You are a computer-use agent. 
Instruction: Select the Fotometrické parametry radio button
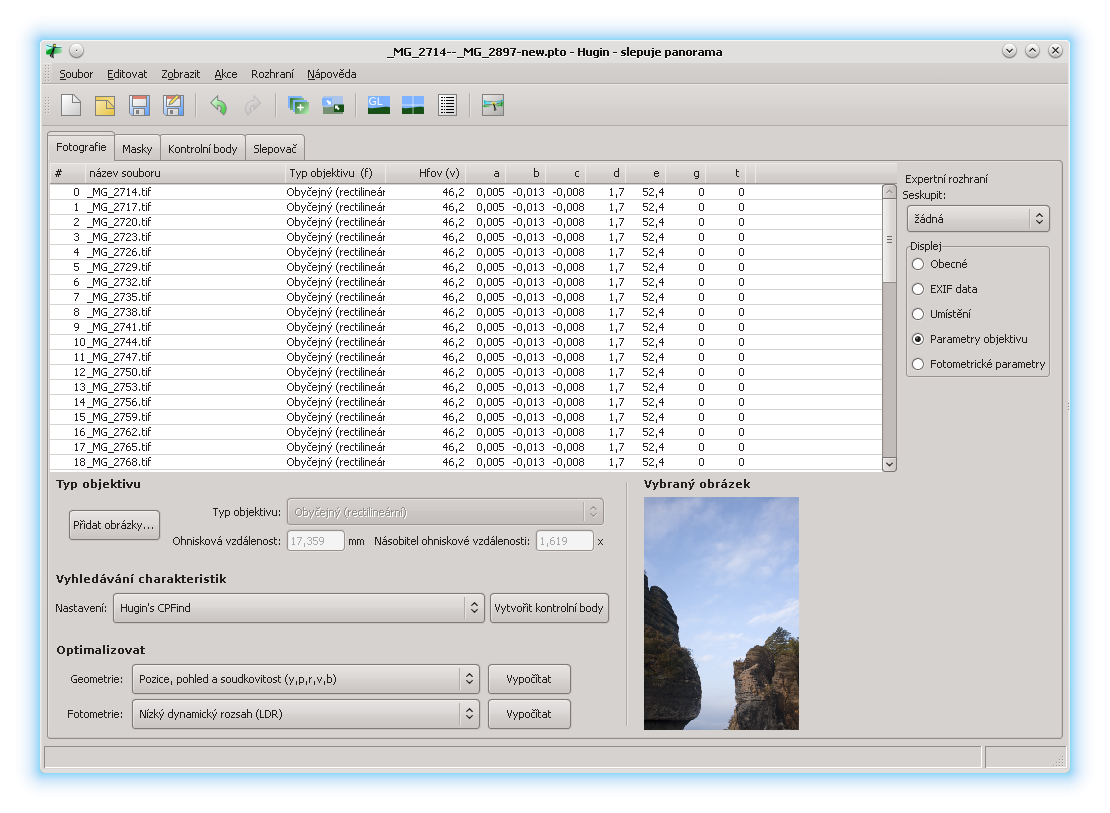[x=918, y=364]
